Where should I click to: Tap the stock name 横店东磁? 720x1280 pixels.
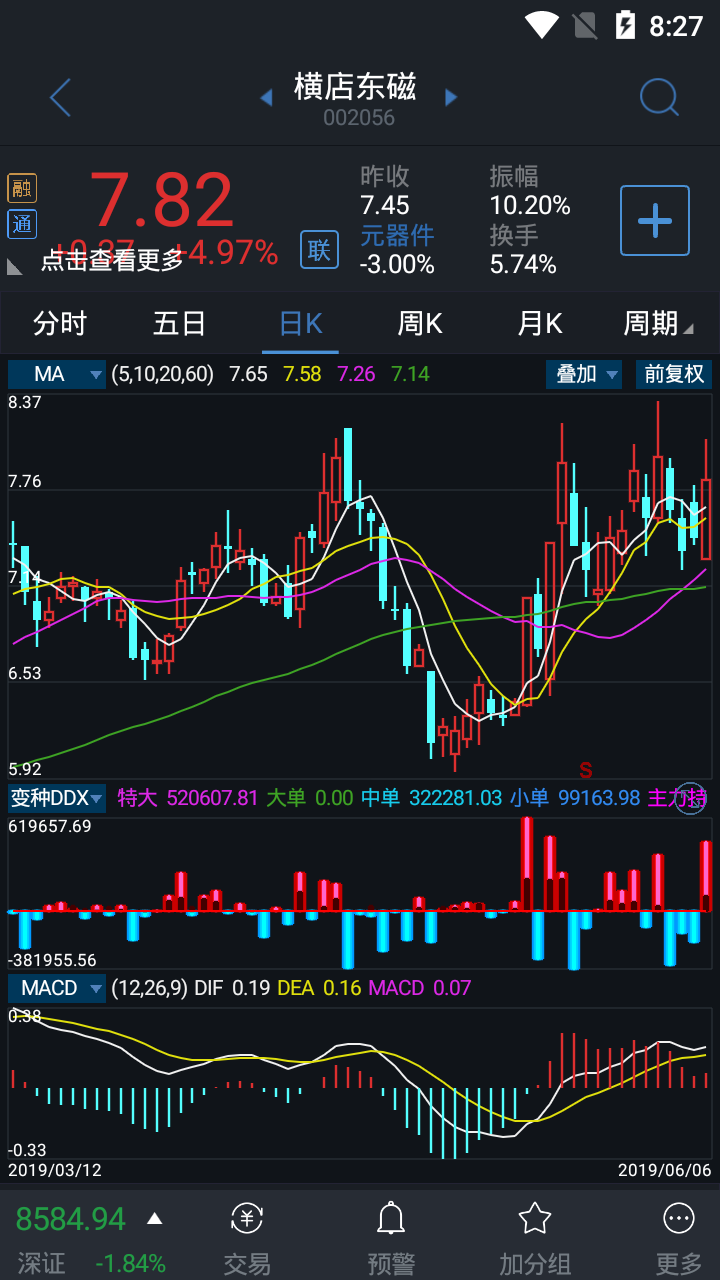(x=356, y=87)
